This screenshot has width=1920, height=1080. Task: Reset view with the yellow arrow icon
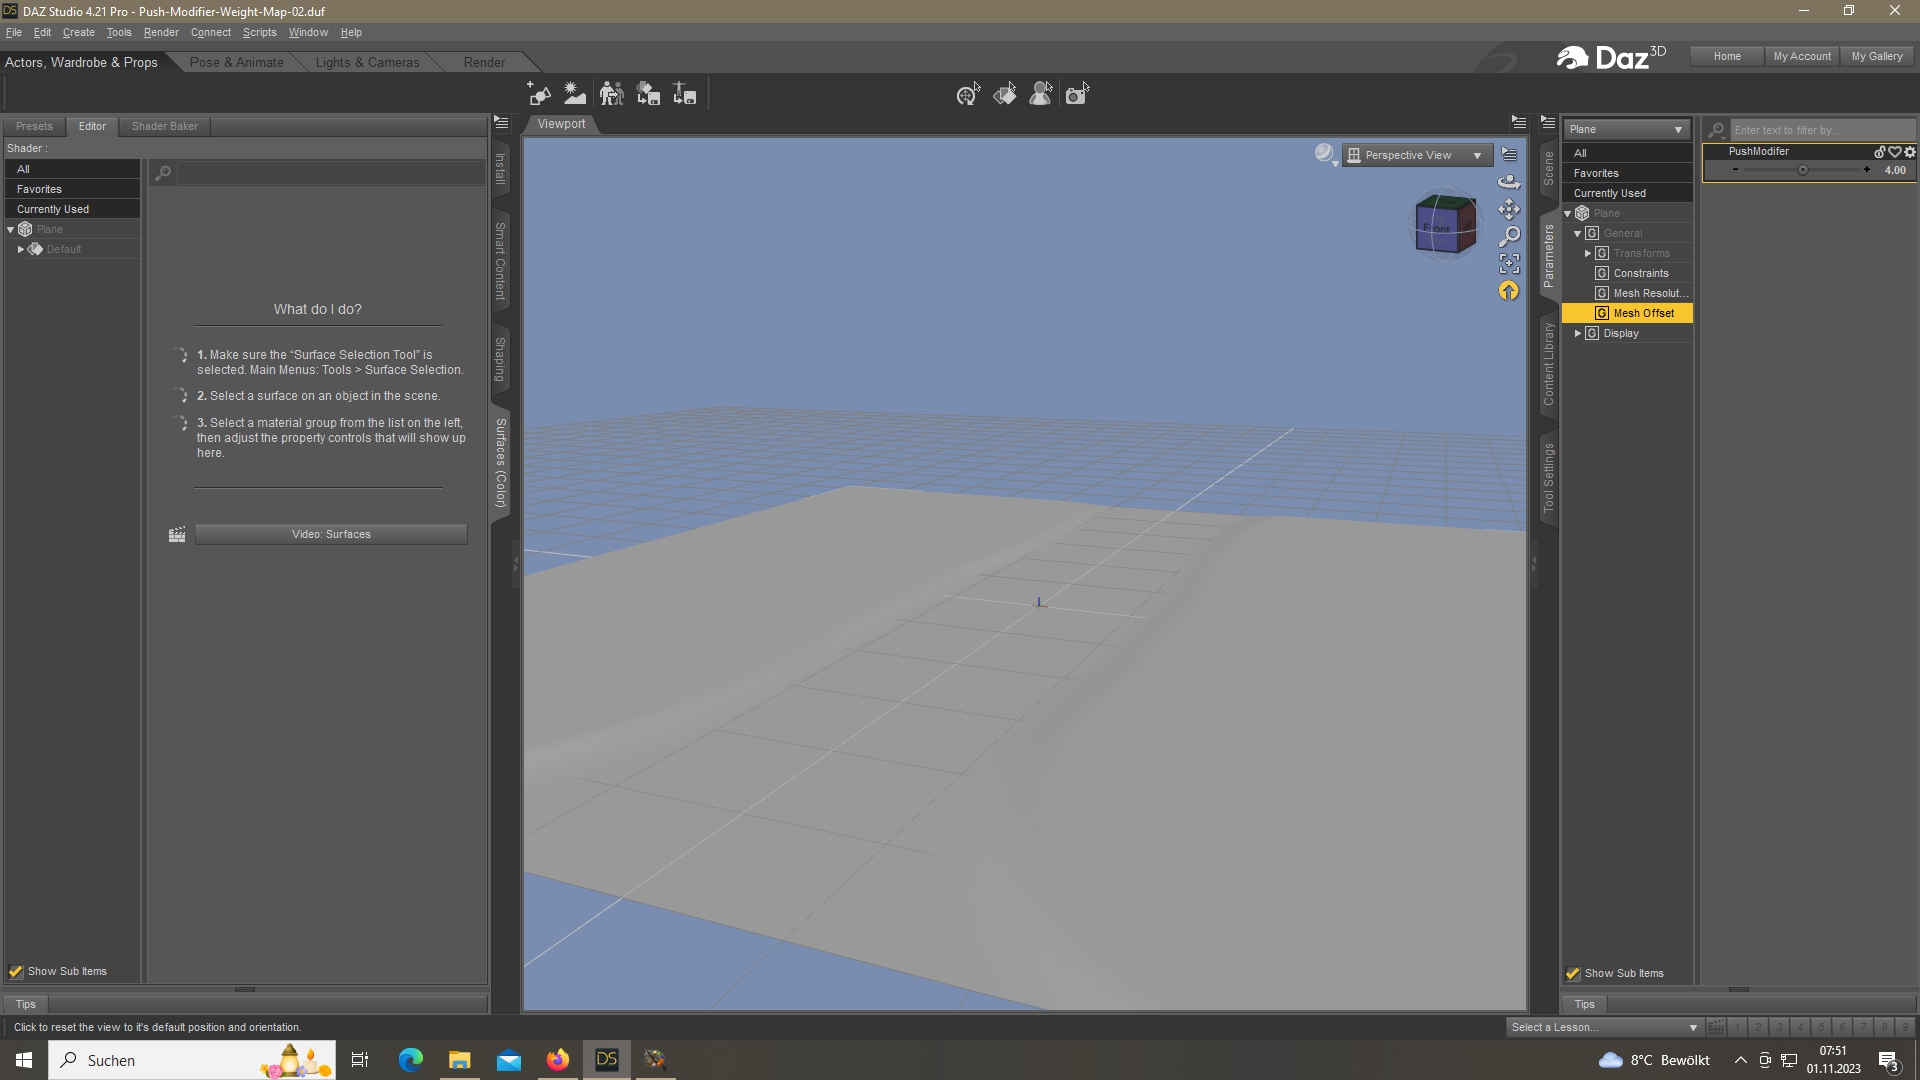click(1509, 291)
